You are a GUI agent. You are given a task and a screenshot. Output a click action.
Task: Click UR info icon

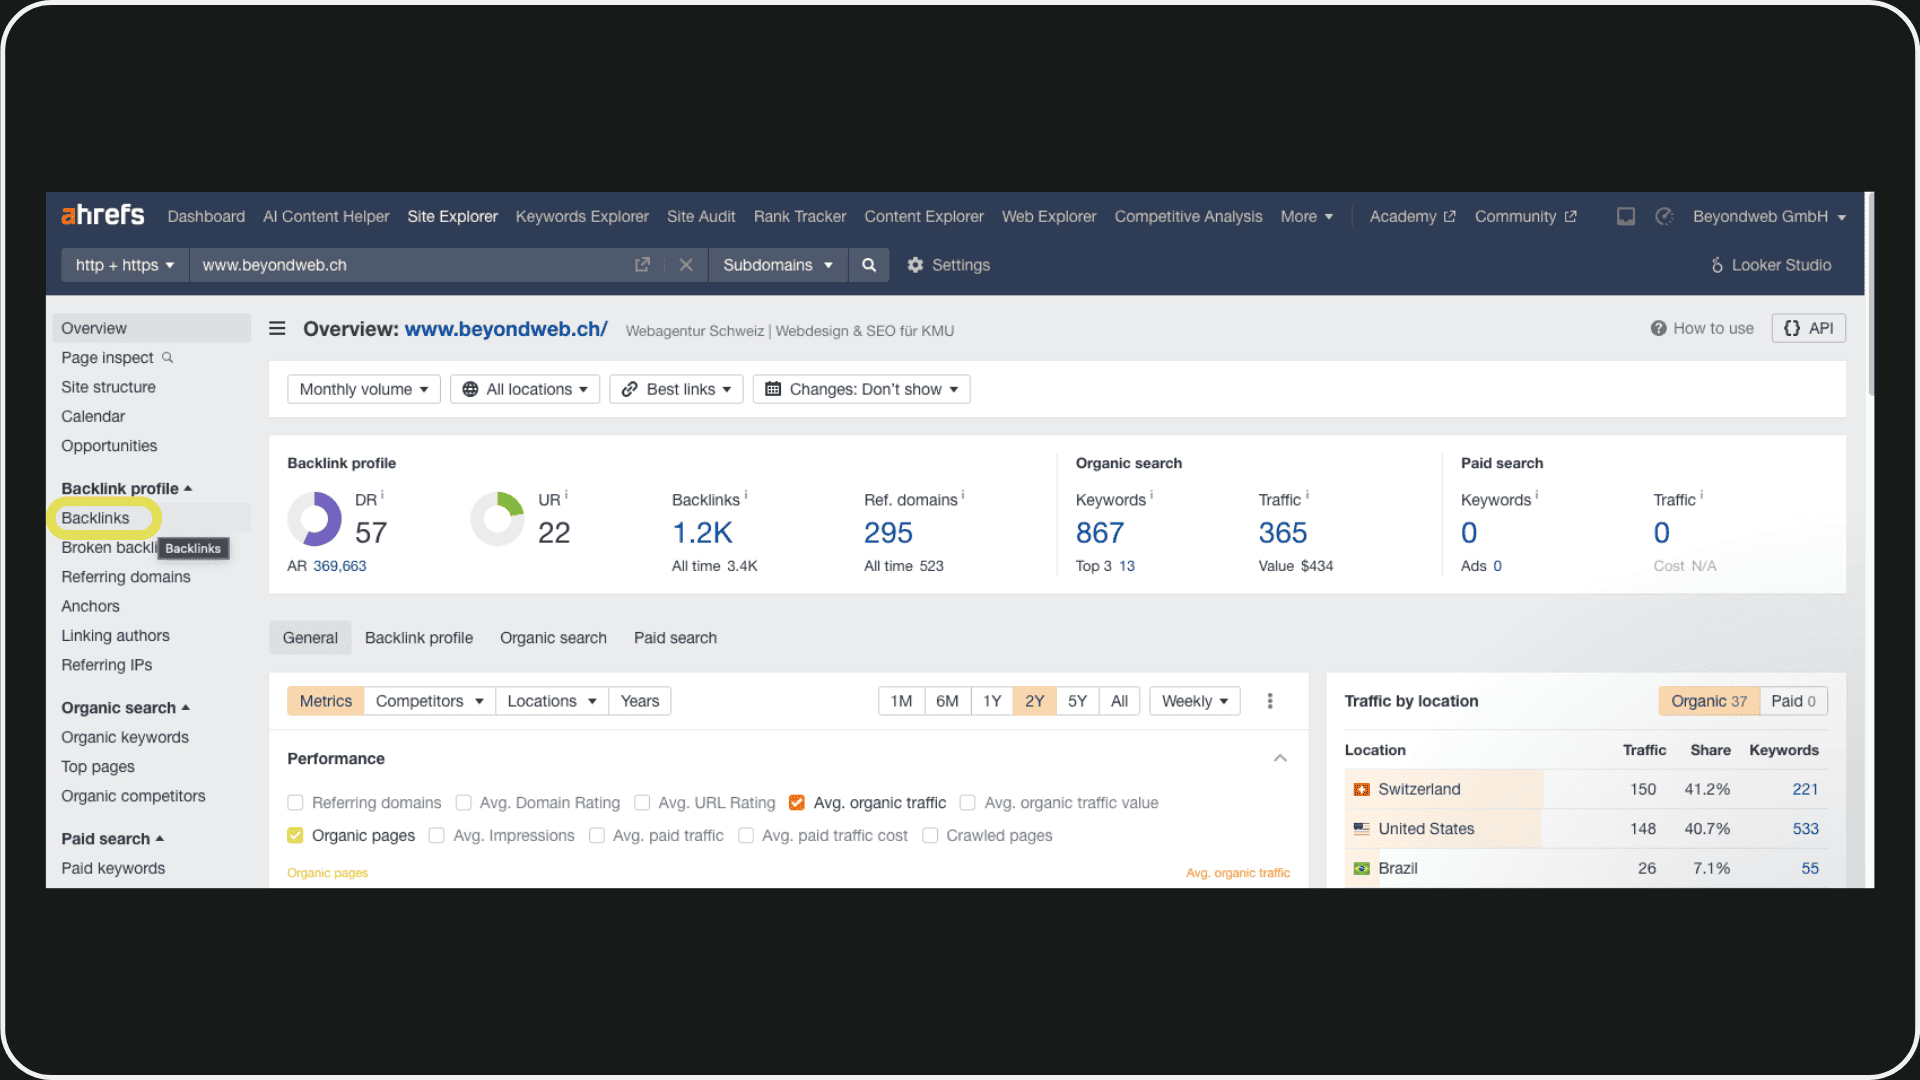click(566, 495)
